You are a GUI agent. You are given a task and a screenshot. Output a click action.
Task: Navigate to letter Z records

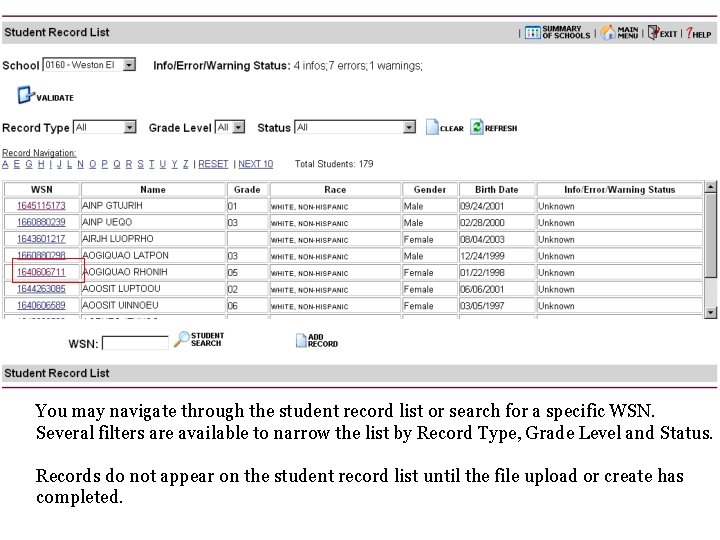click(186, 164)
